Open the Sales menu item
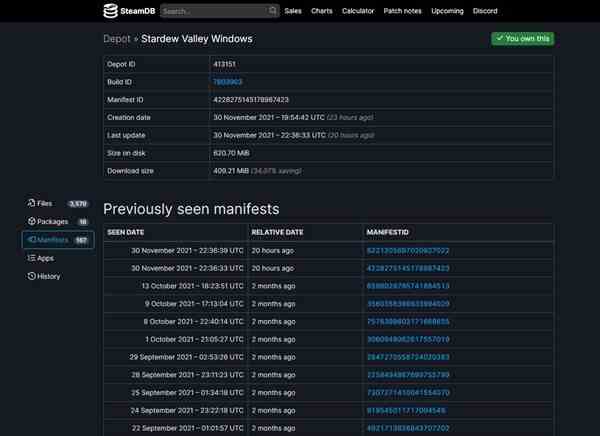 click(293, 11)
